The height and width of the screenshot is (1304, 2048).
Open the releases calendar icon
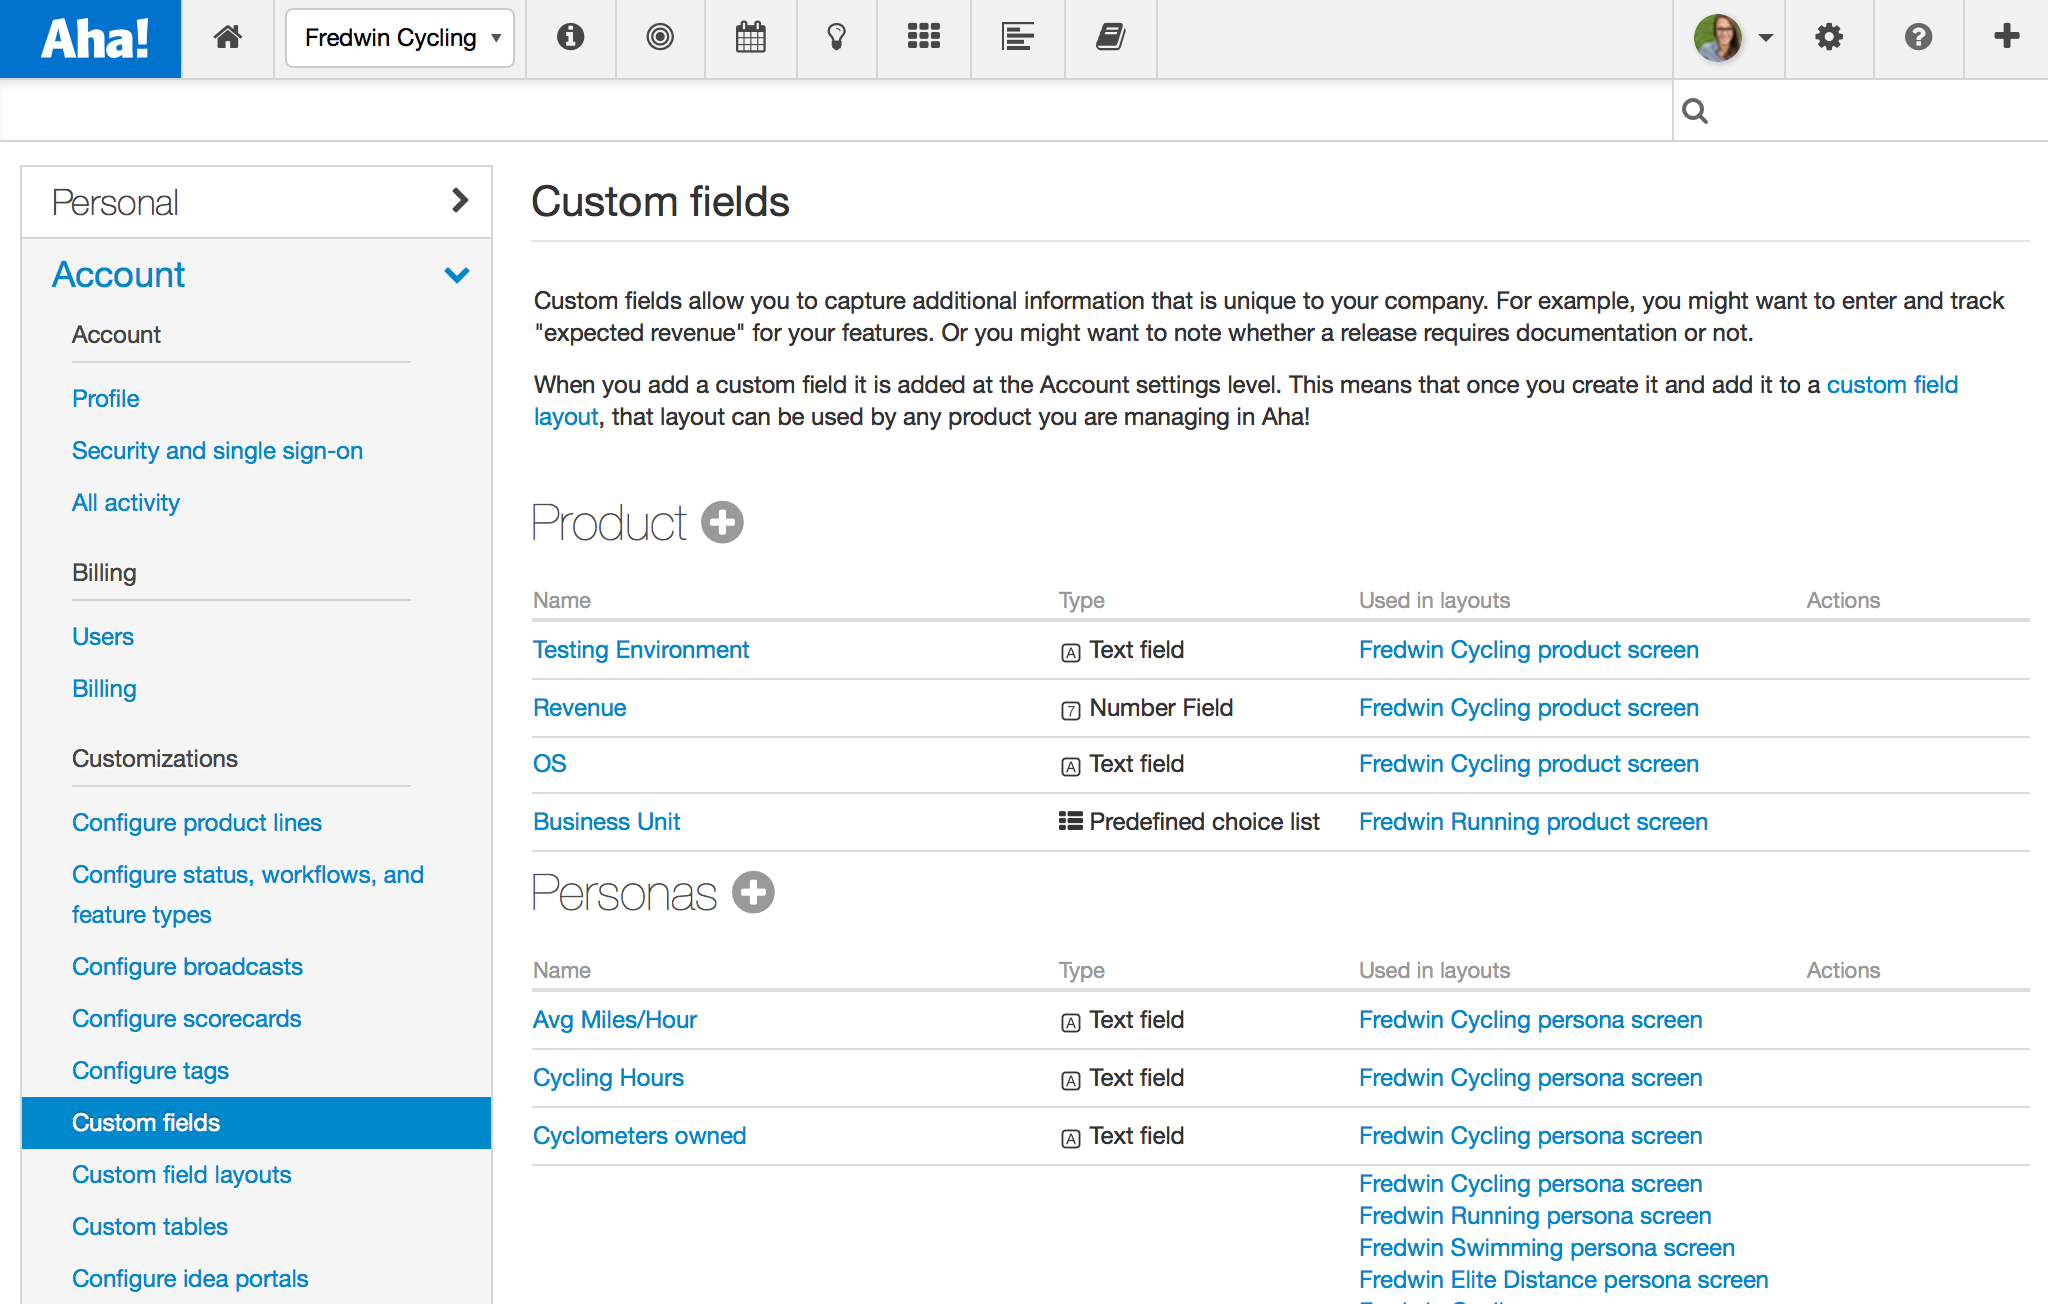[750, 38]
